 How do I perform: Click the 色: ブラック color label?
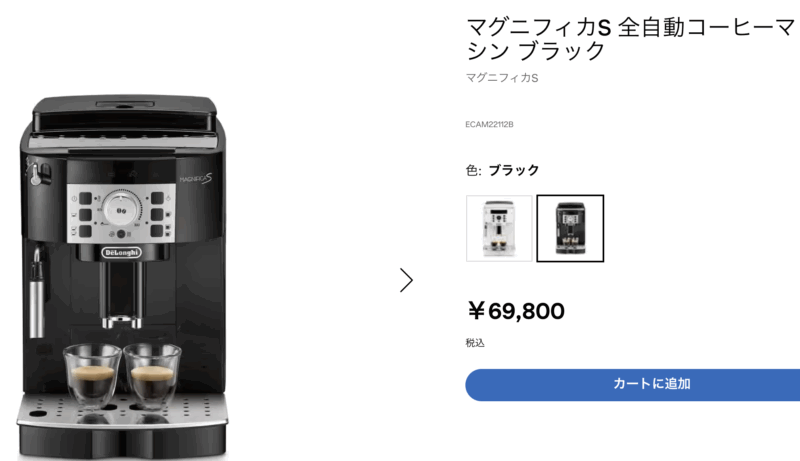(x=503, y=170)
